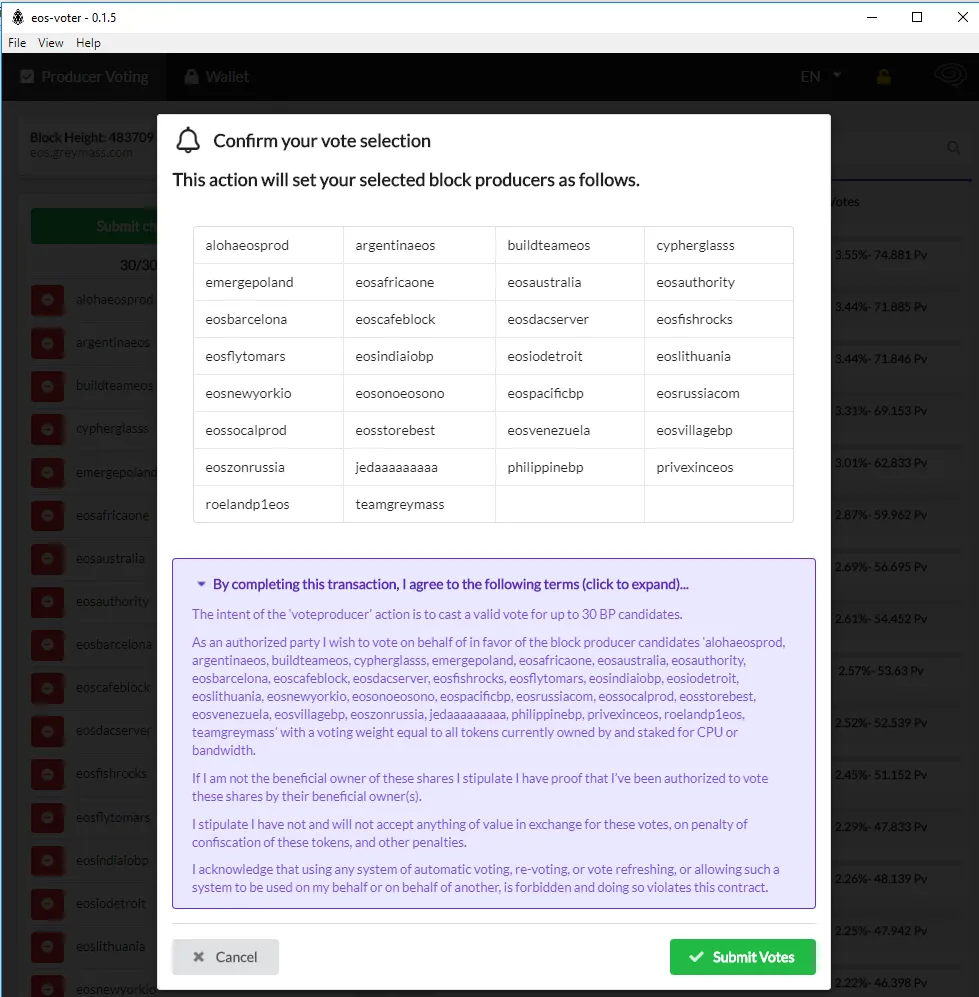Click the green Submit changes button behind dialog
Image resolution: width=979 pixels, height=997 pixels.
tap(94, 226)
